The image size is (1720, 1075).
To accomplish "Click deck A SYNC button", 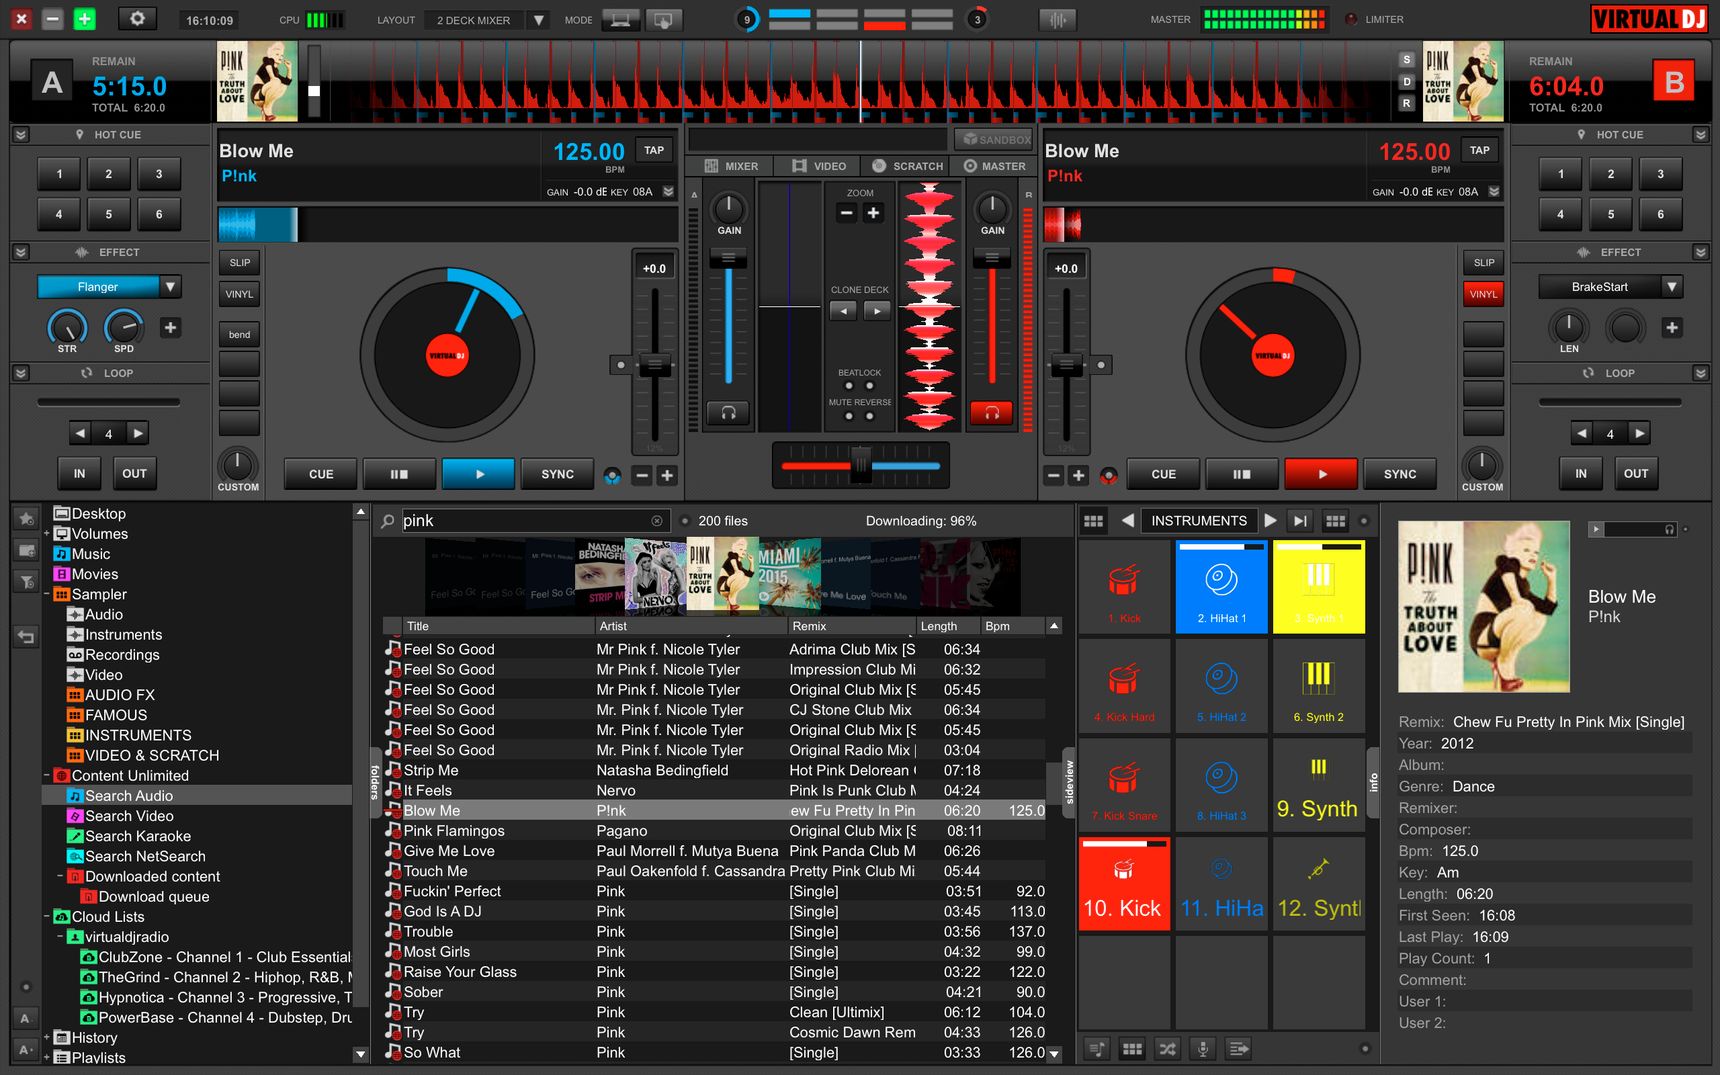I will pos(558,474).
